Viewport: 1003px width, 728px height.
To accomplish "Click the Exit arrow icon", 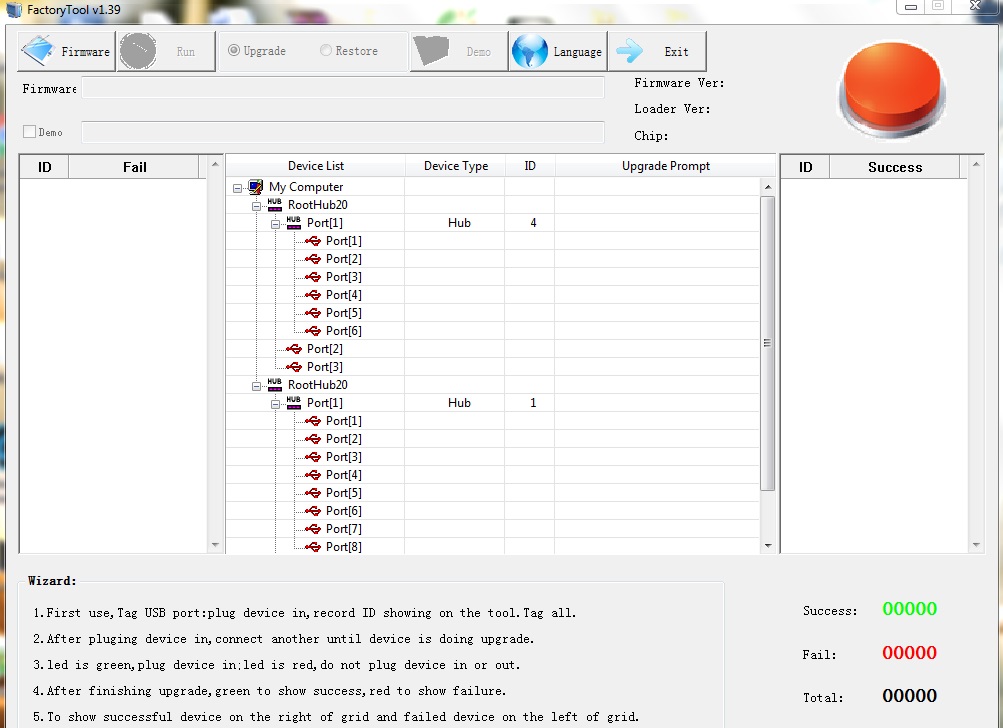I will click(630, 51).
